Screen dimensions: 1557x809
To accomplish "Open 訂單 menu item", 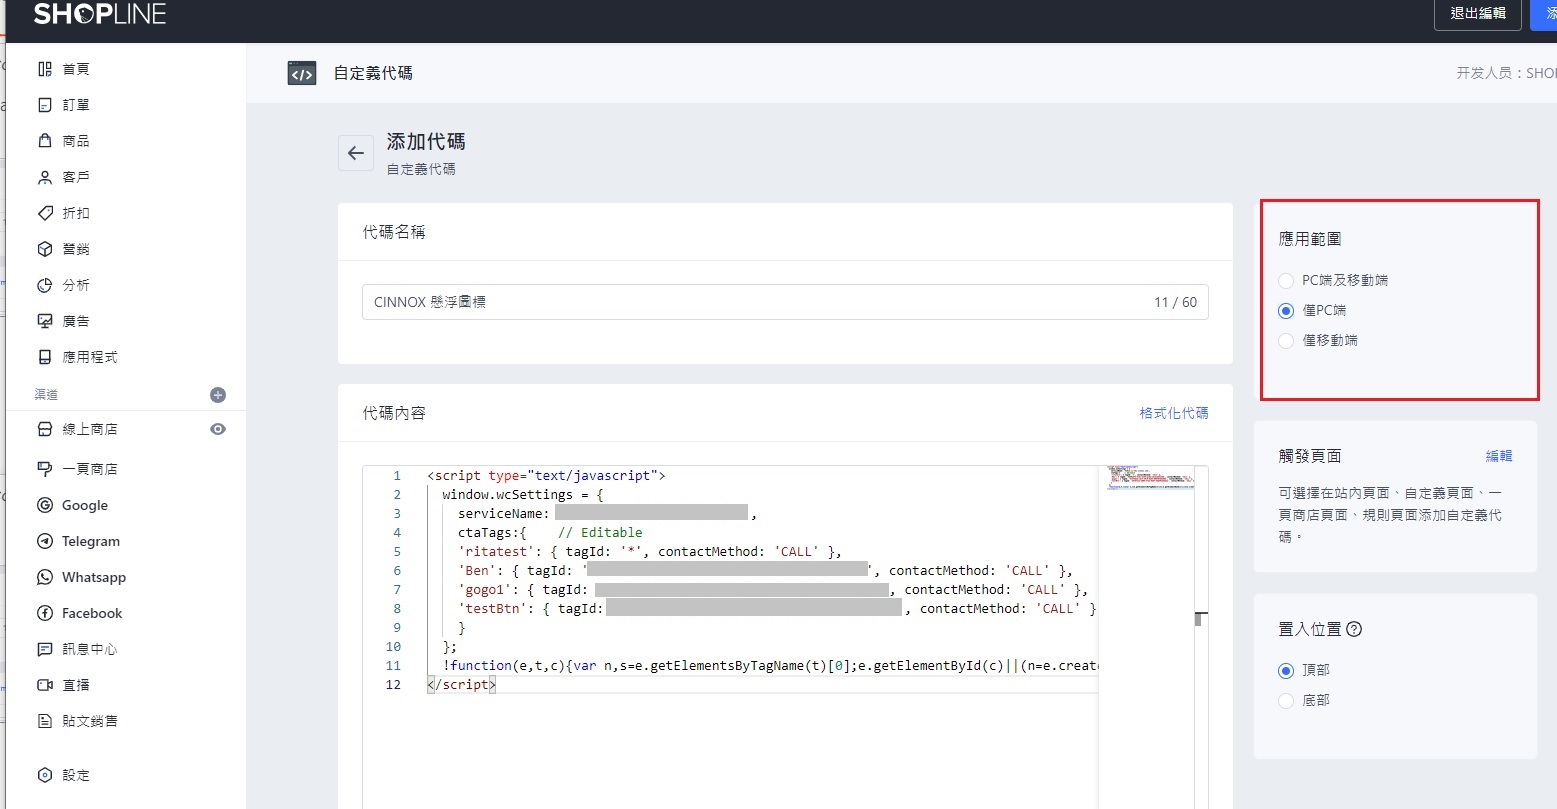I will [x=75, y=105].
